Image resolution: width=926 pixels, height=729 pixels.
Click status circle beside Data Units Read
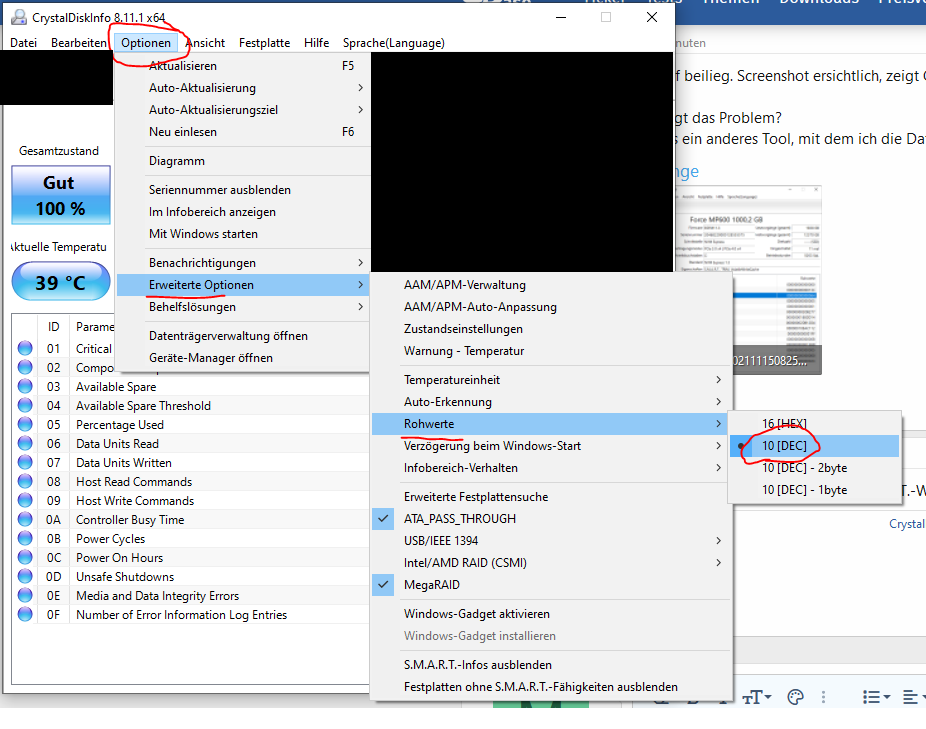(x=25, y=444)
